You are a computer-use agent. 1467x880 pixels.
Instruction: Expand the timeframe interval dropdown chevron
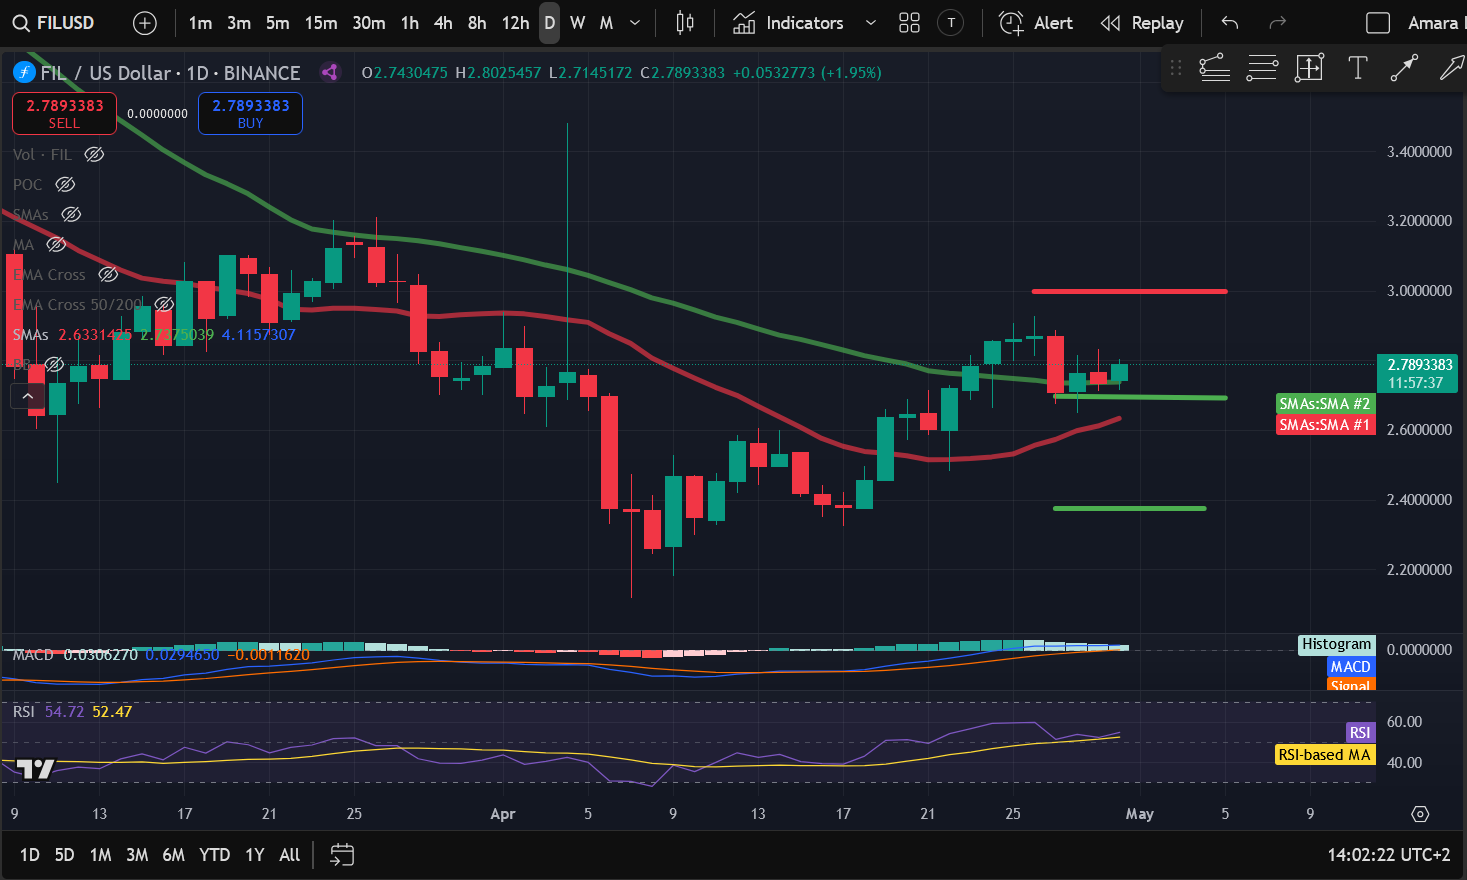[x=635, y=23]
